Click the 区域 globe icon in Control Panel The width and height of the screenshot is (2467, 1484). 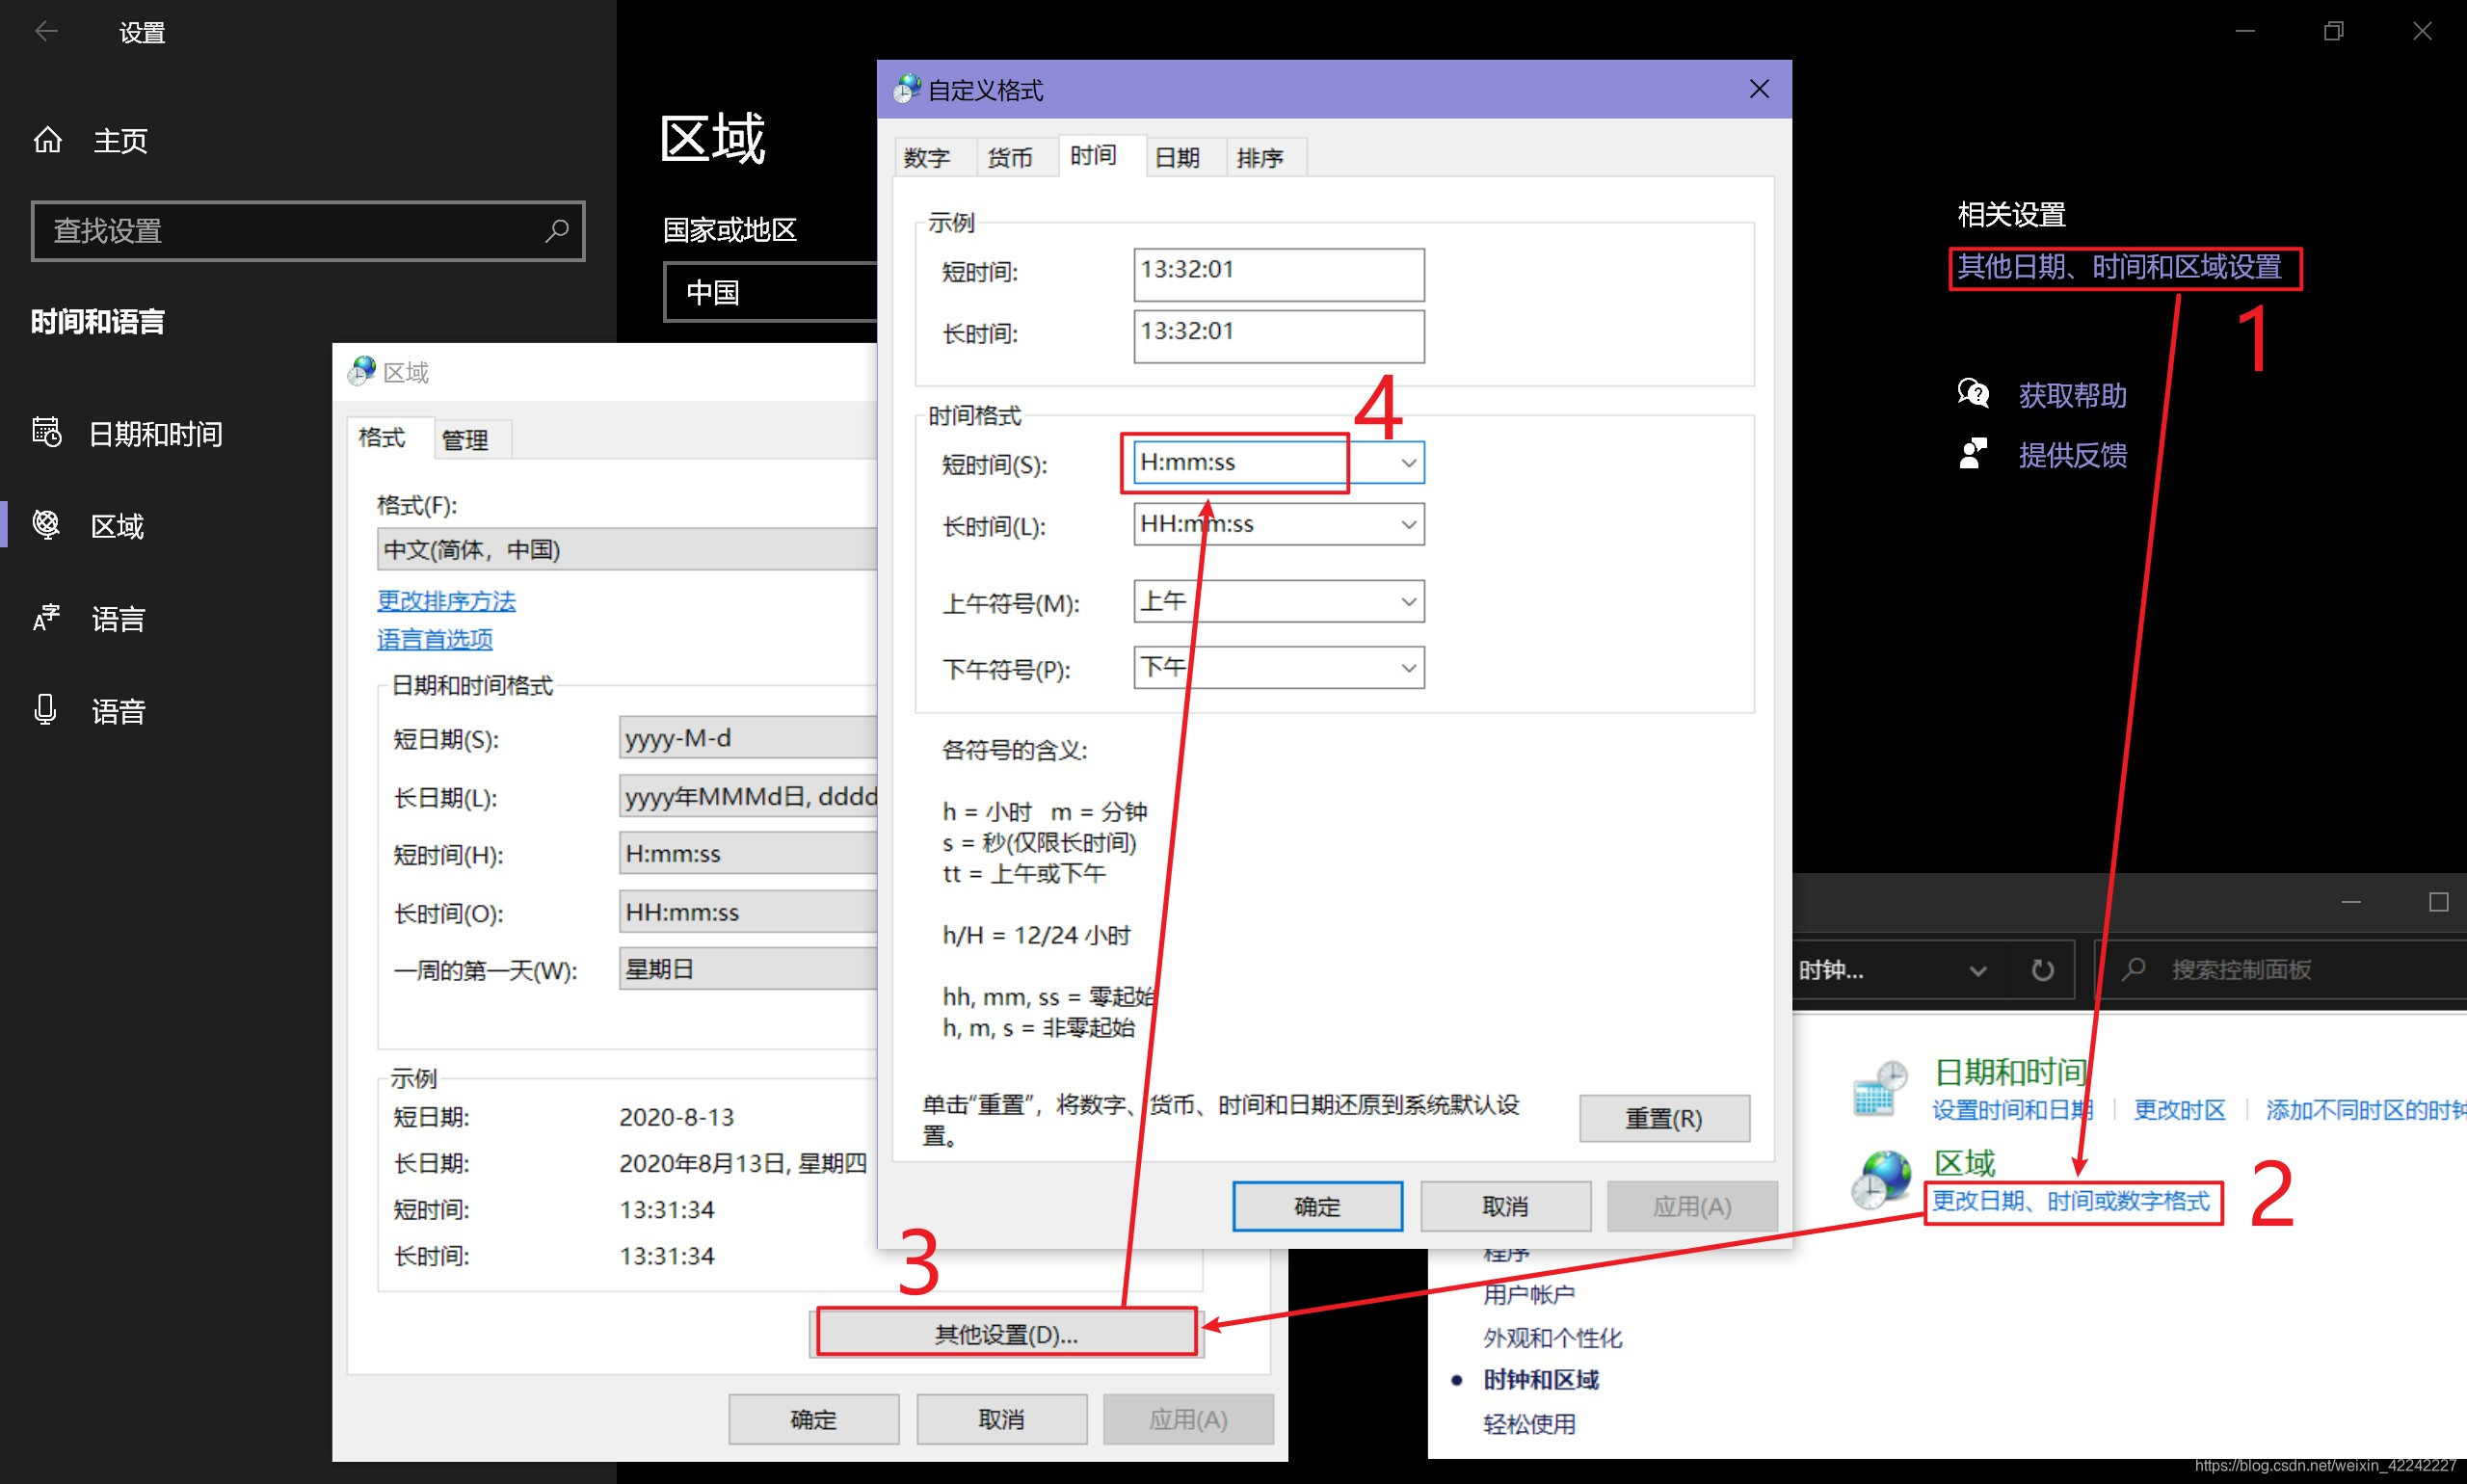click(x=1880, y=1179)
